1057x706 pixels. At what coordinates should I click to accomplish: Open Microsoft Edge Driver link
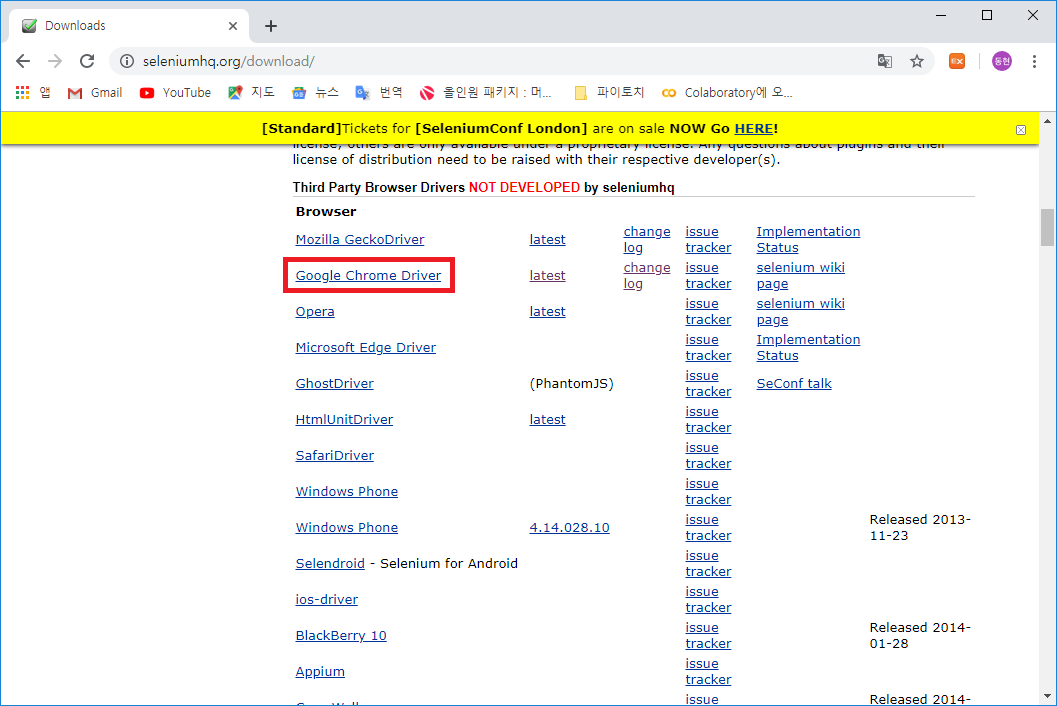pyautogui.click(x=365, y=347)
